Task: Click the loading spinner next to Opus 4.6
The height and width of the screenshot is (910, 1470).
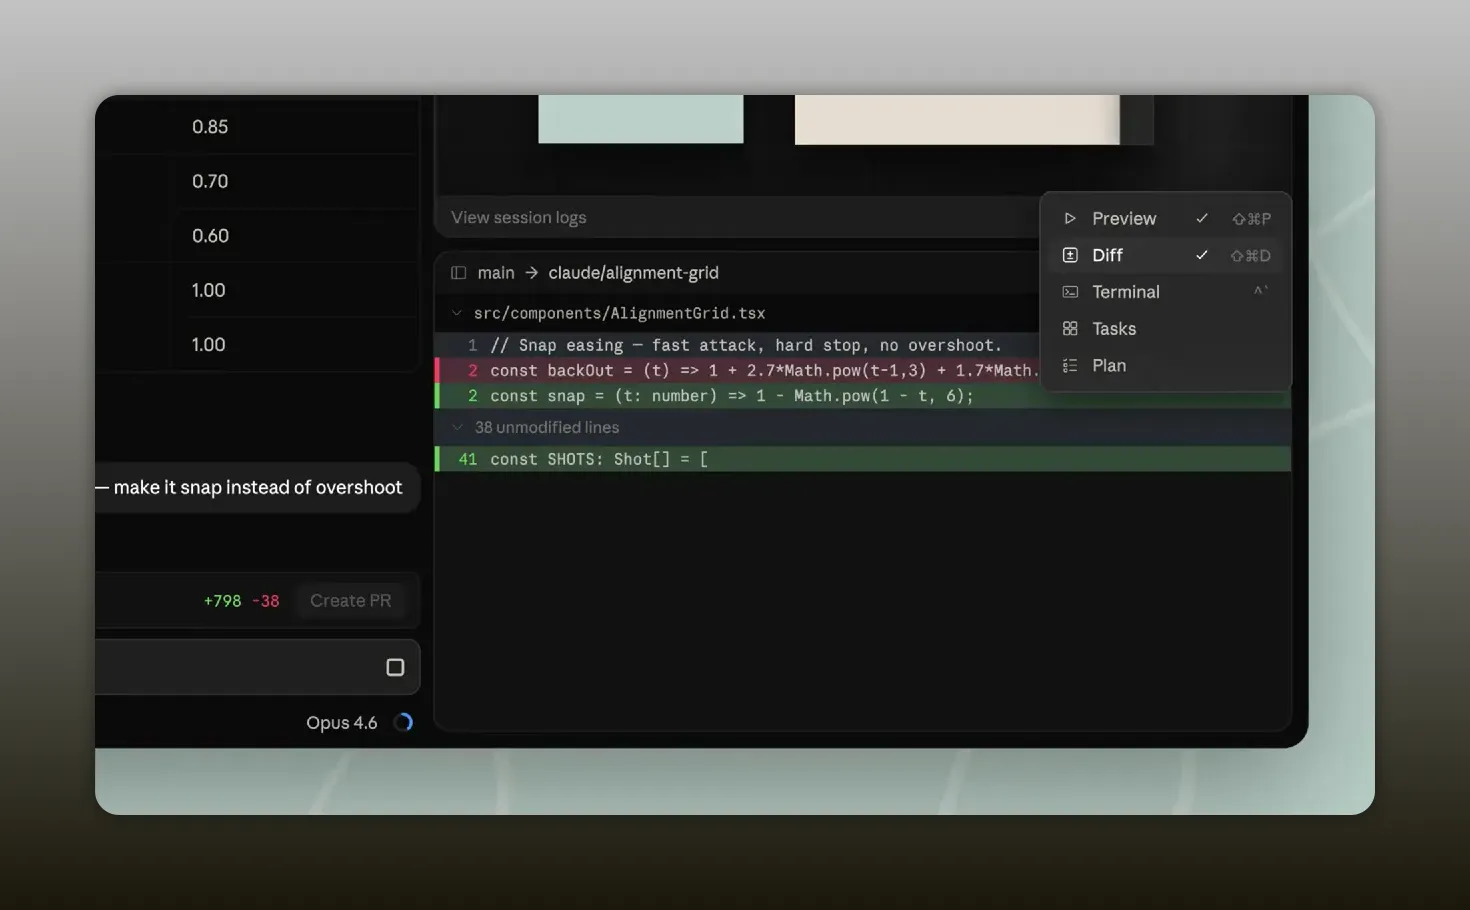Action: (x=403, y=722)
